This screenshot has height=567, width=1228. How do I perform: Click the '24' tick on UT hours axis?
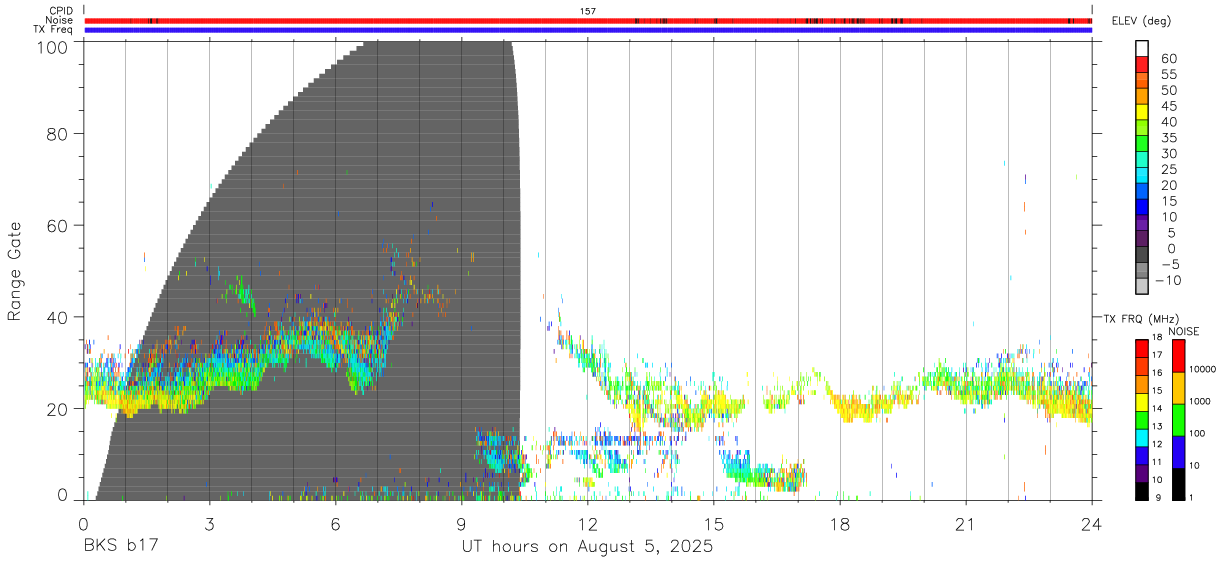tap(1091, 524)
